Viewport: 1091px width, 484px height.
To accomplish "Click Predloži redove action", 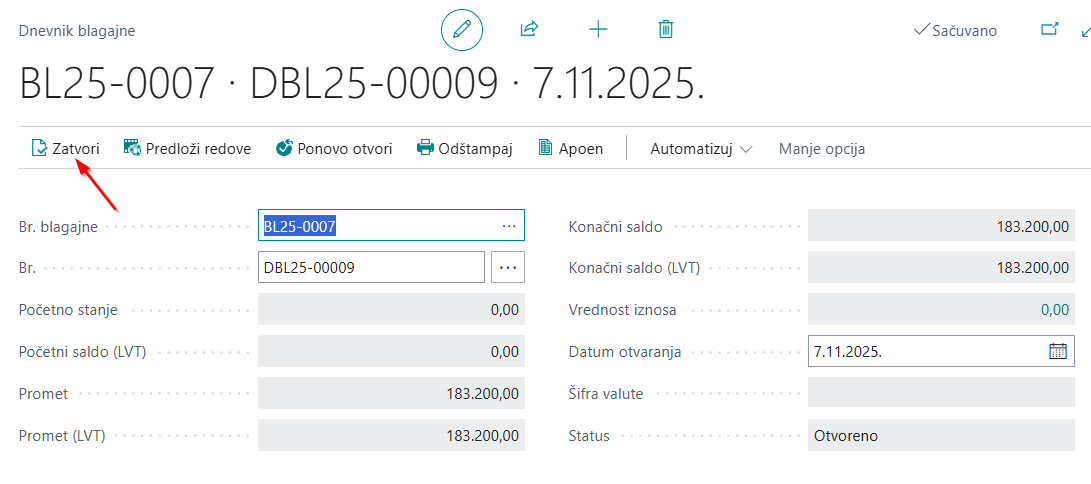I will tap(187, 148).
